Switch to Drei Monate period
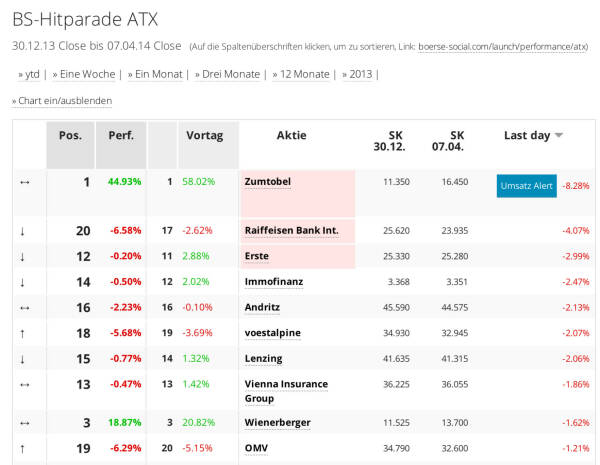The image size is (600, 465). tap(229, 74)
